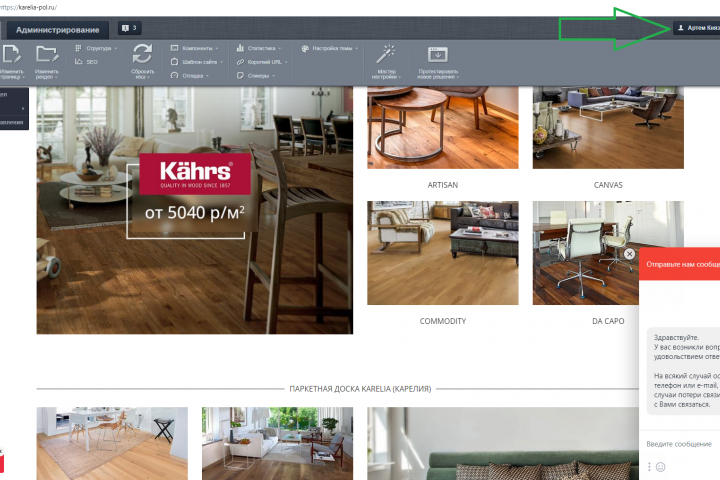The width and height of the screenshot is (720, 480).
Task: Click the Kährs parquet banner image
Action: coord(195,210)
